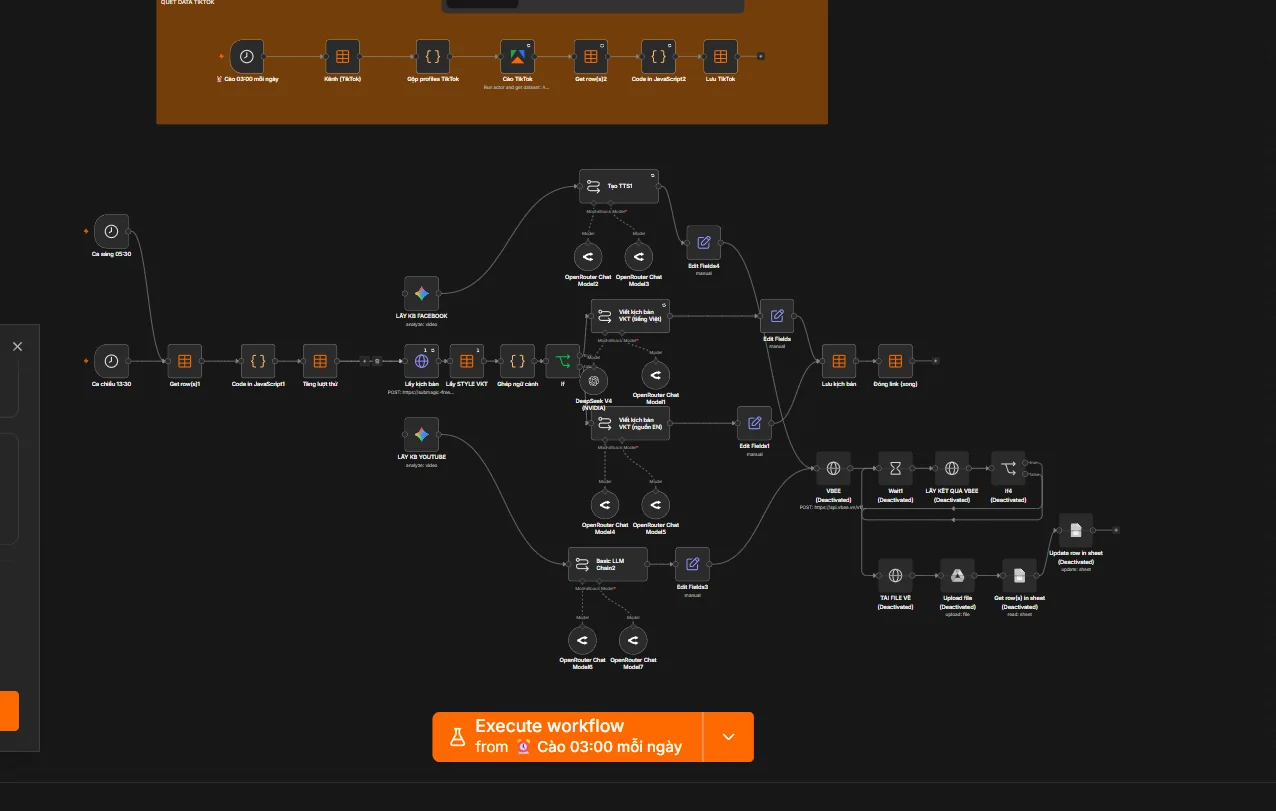Click the 'Viết kịch bản VKT (tiếng Việt)' chain node

[630, 316]
